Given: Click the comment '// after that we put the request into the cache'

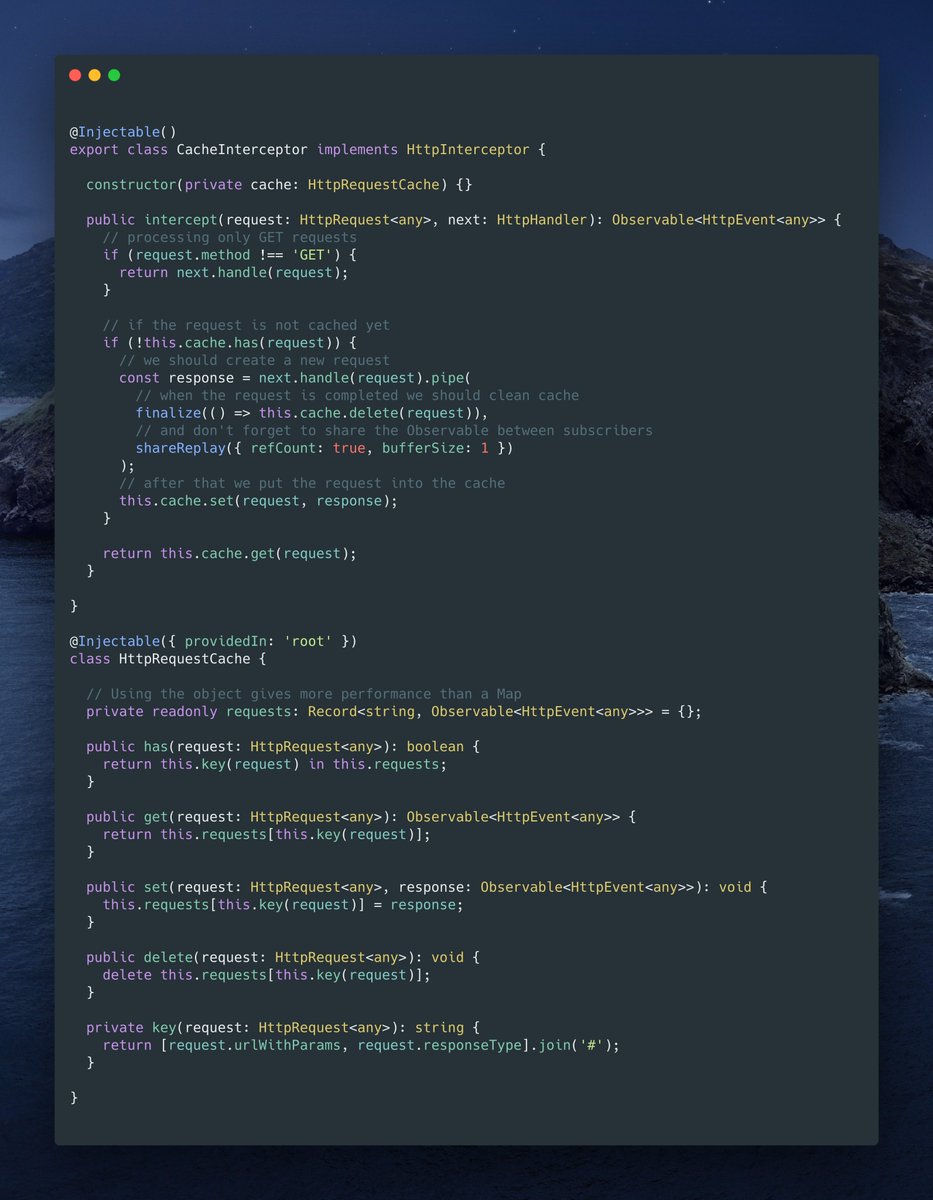Looking at the screenshot, I should pos(312,483).
